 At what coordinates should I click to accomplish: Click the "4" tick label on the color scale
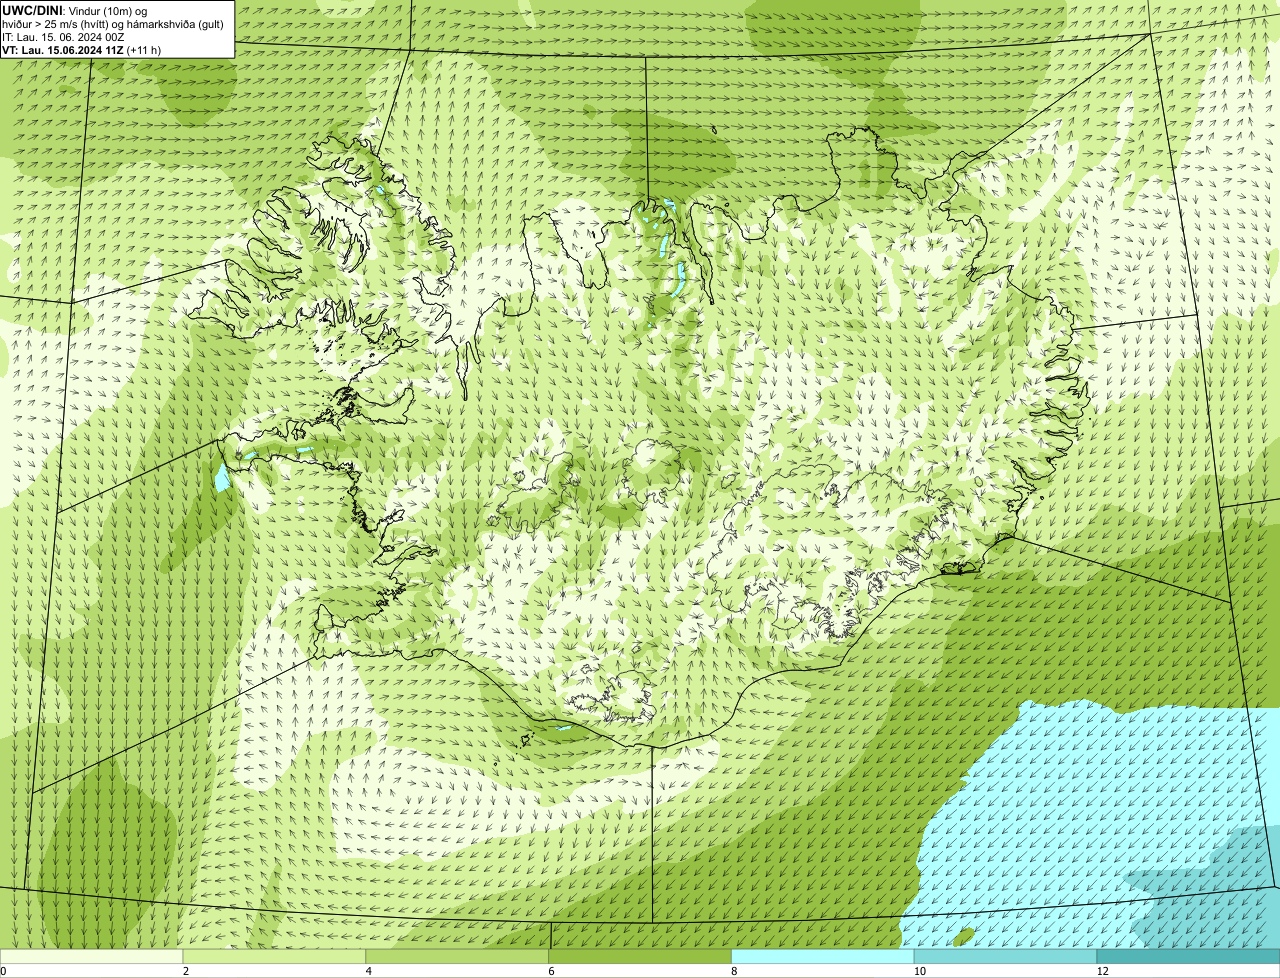[369, 971]
